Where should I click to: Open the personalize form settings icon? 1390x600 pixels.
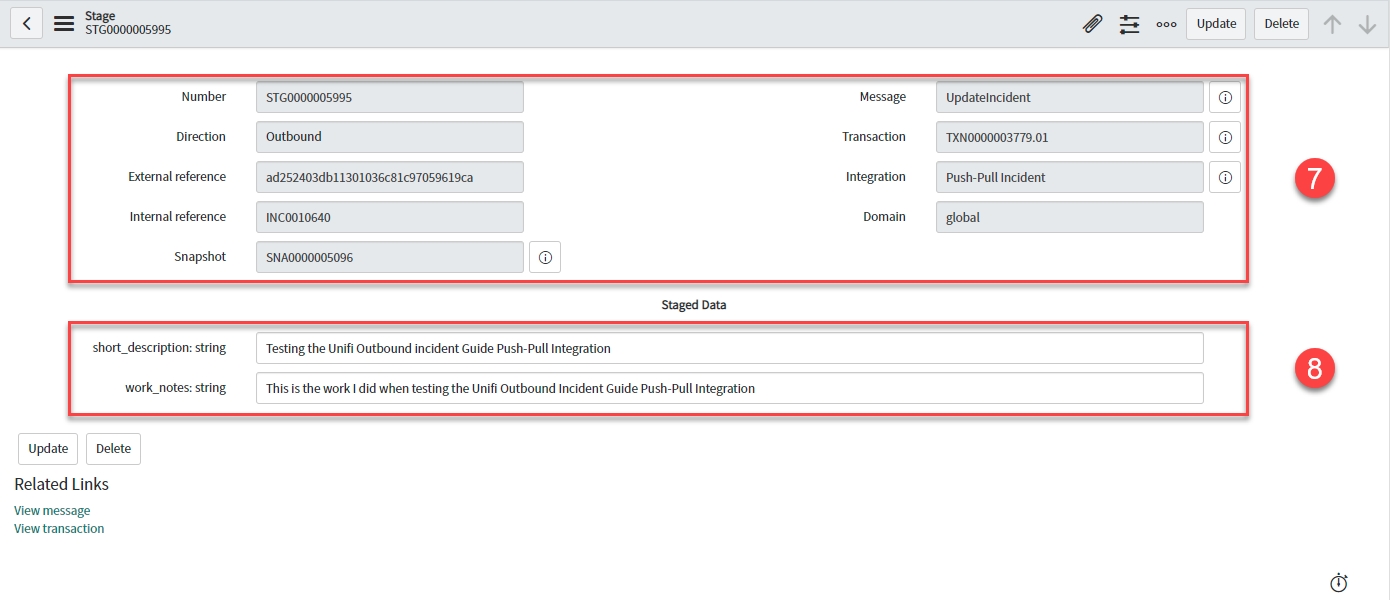(x=1129, y=24)
